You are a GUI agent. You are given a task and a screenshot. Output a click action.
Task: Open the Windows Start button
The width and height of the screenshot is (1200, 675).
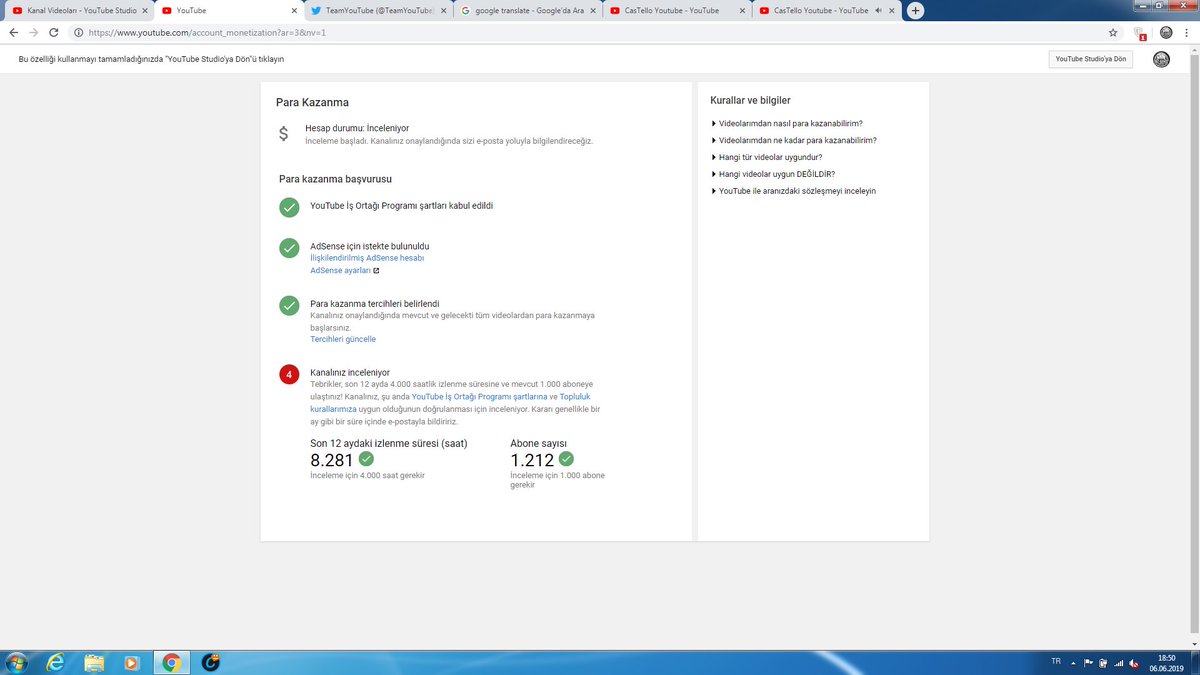17,662
